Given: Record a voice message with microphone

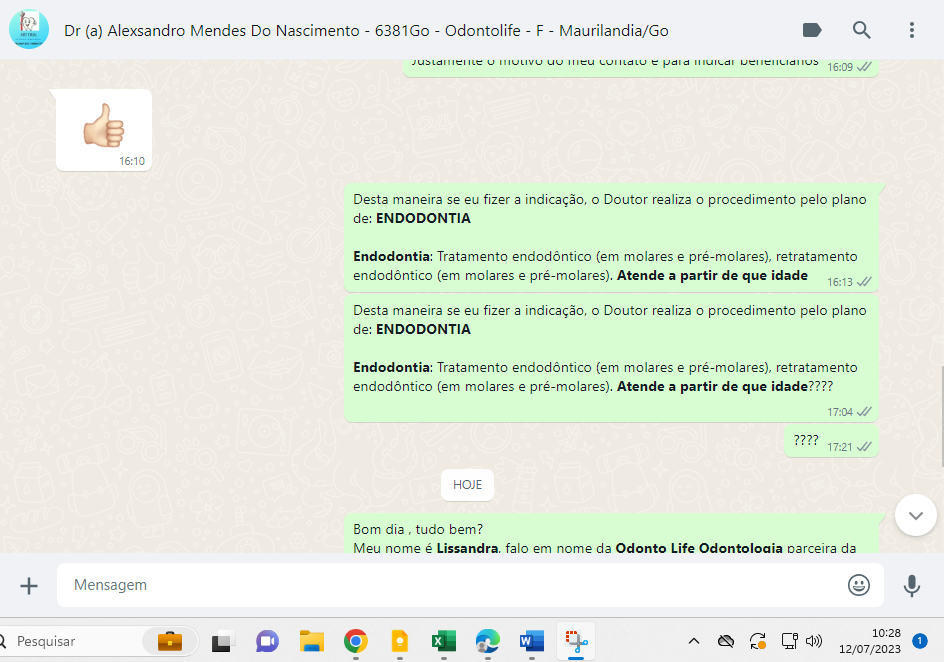Looking at the screenshot, I should click(x=911, y=586).
